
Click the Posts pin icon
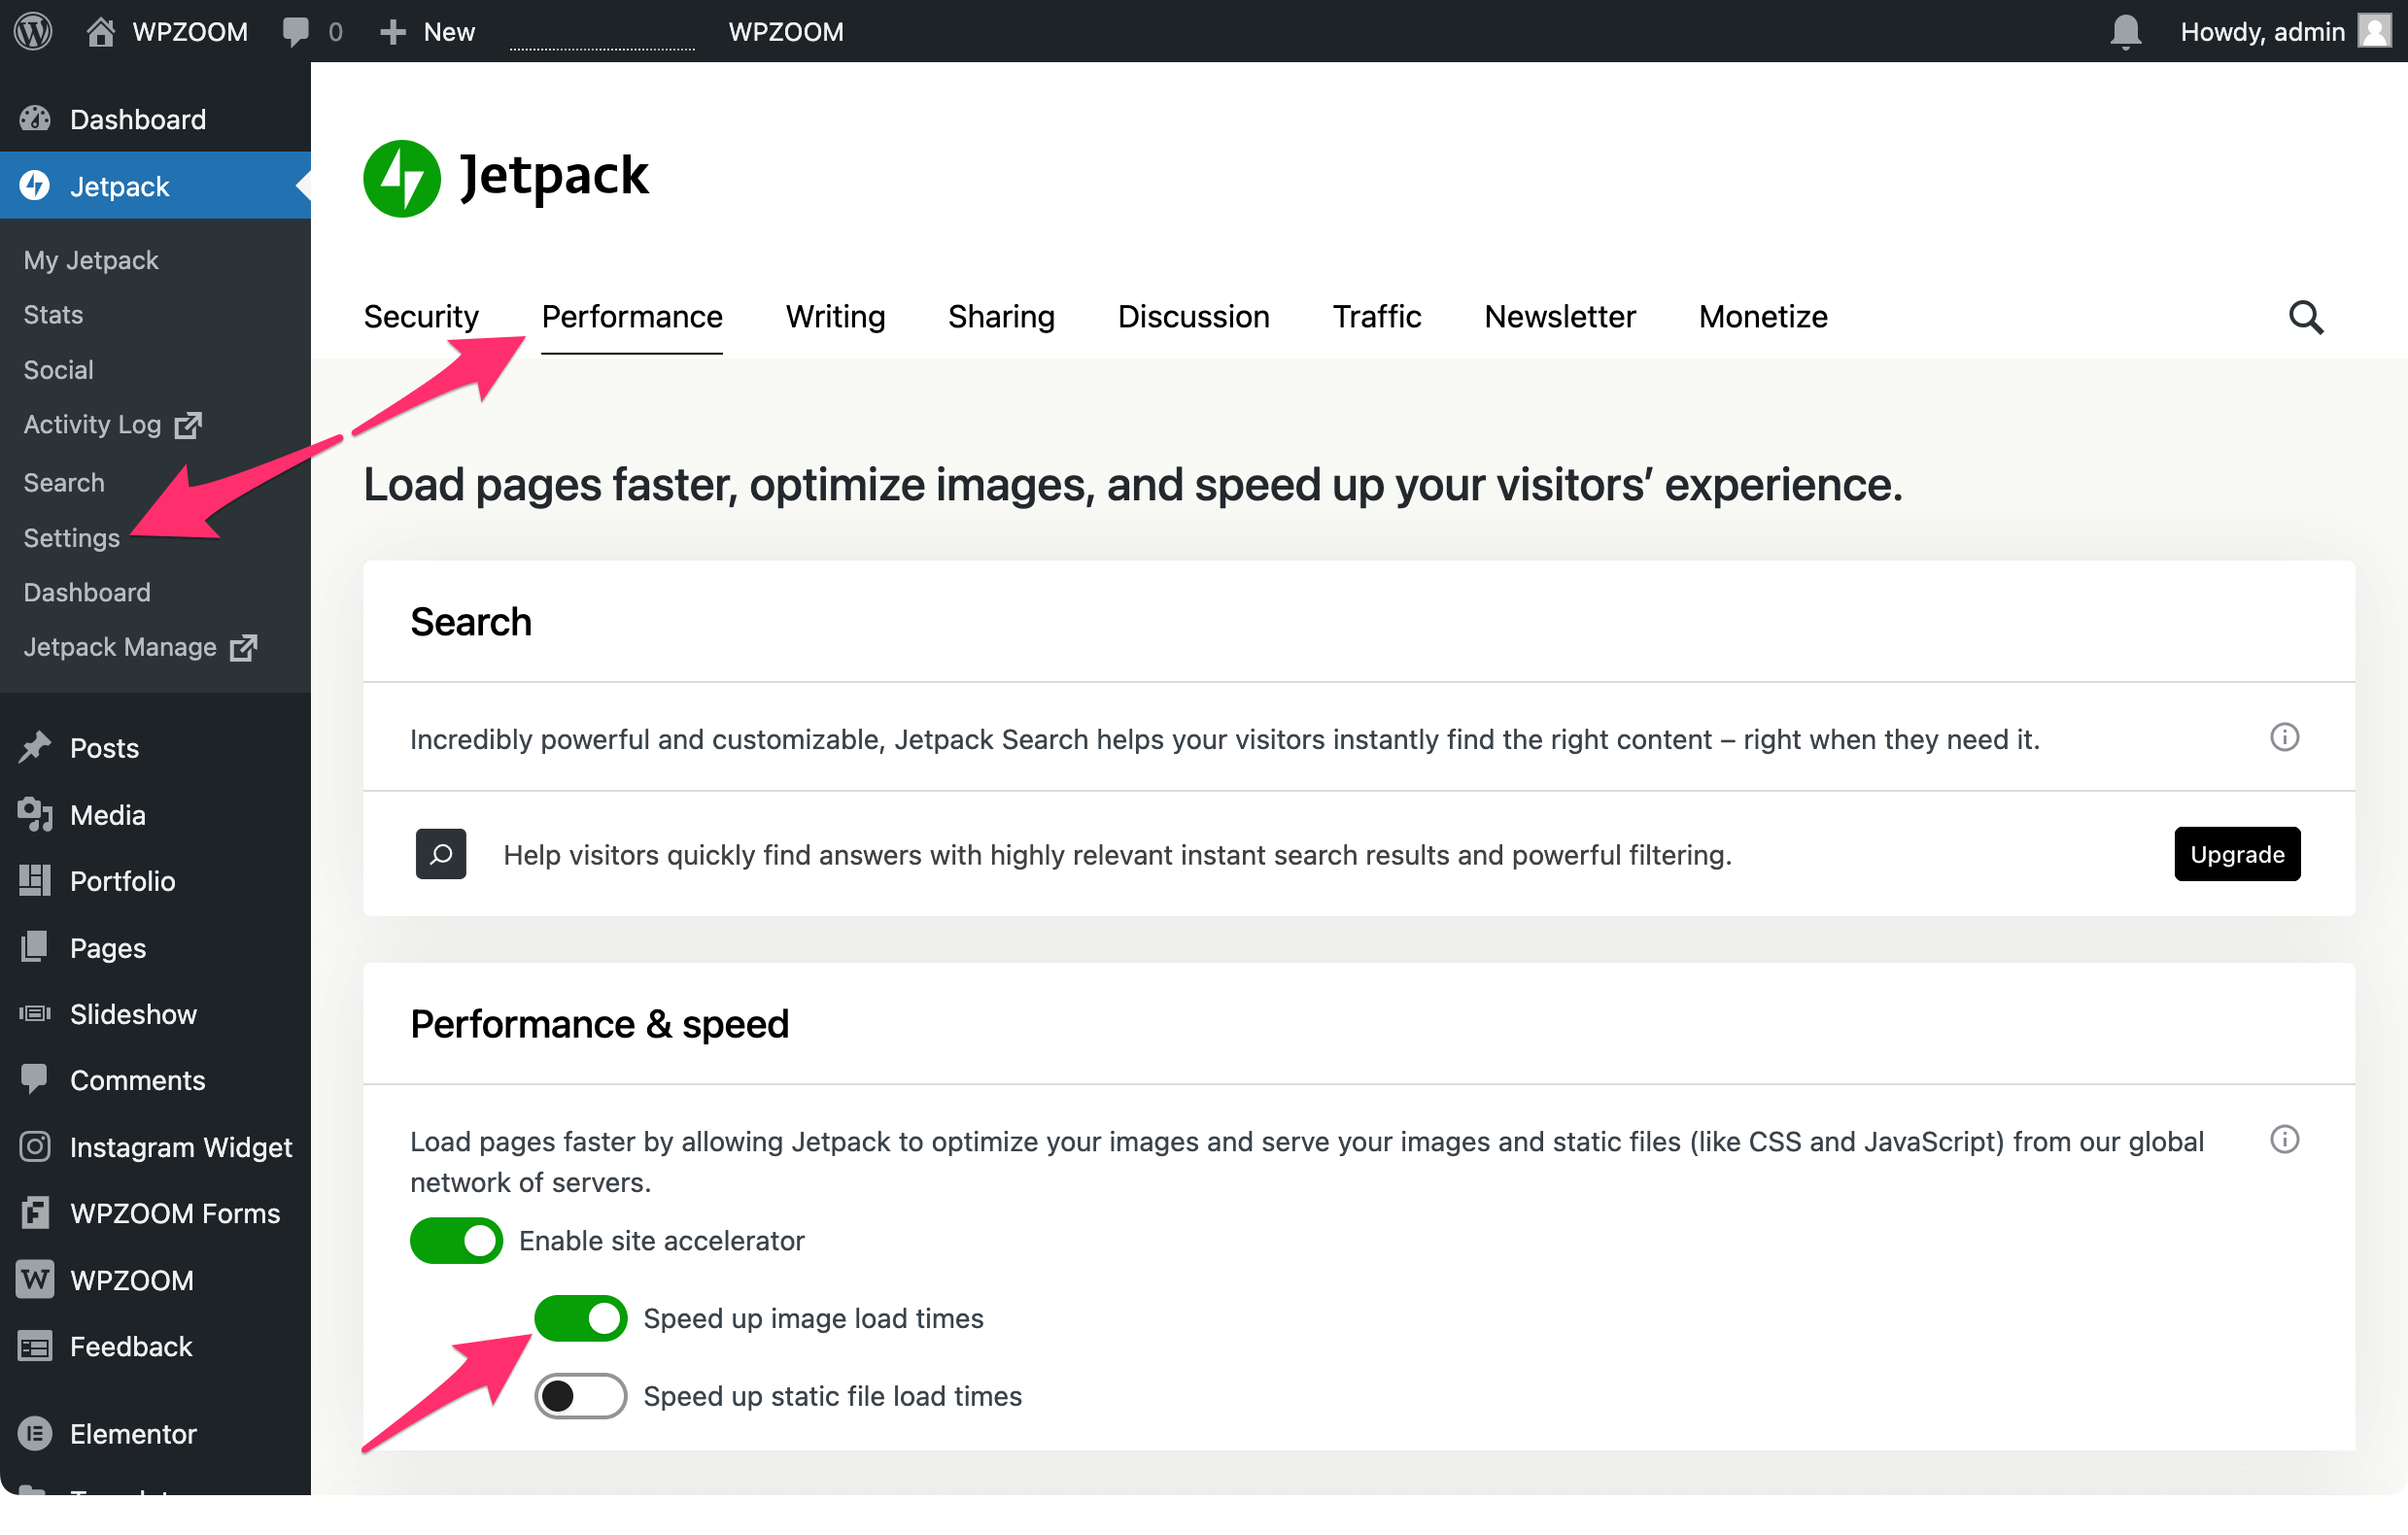[35, 747]
